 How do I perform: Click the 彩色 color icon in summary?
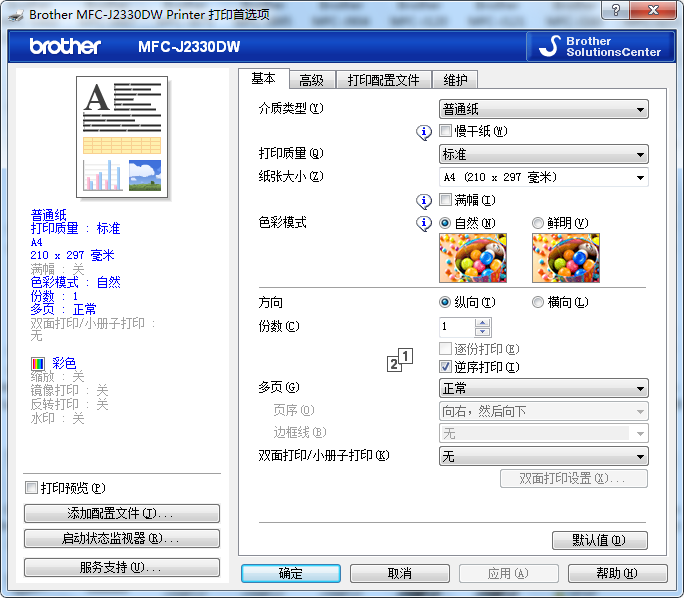pyautogui.click(x=38, y=363)
